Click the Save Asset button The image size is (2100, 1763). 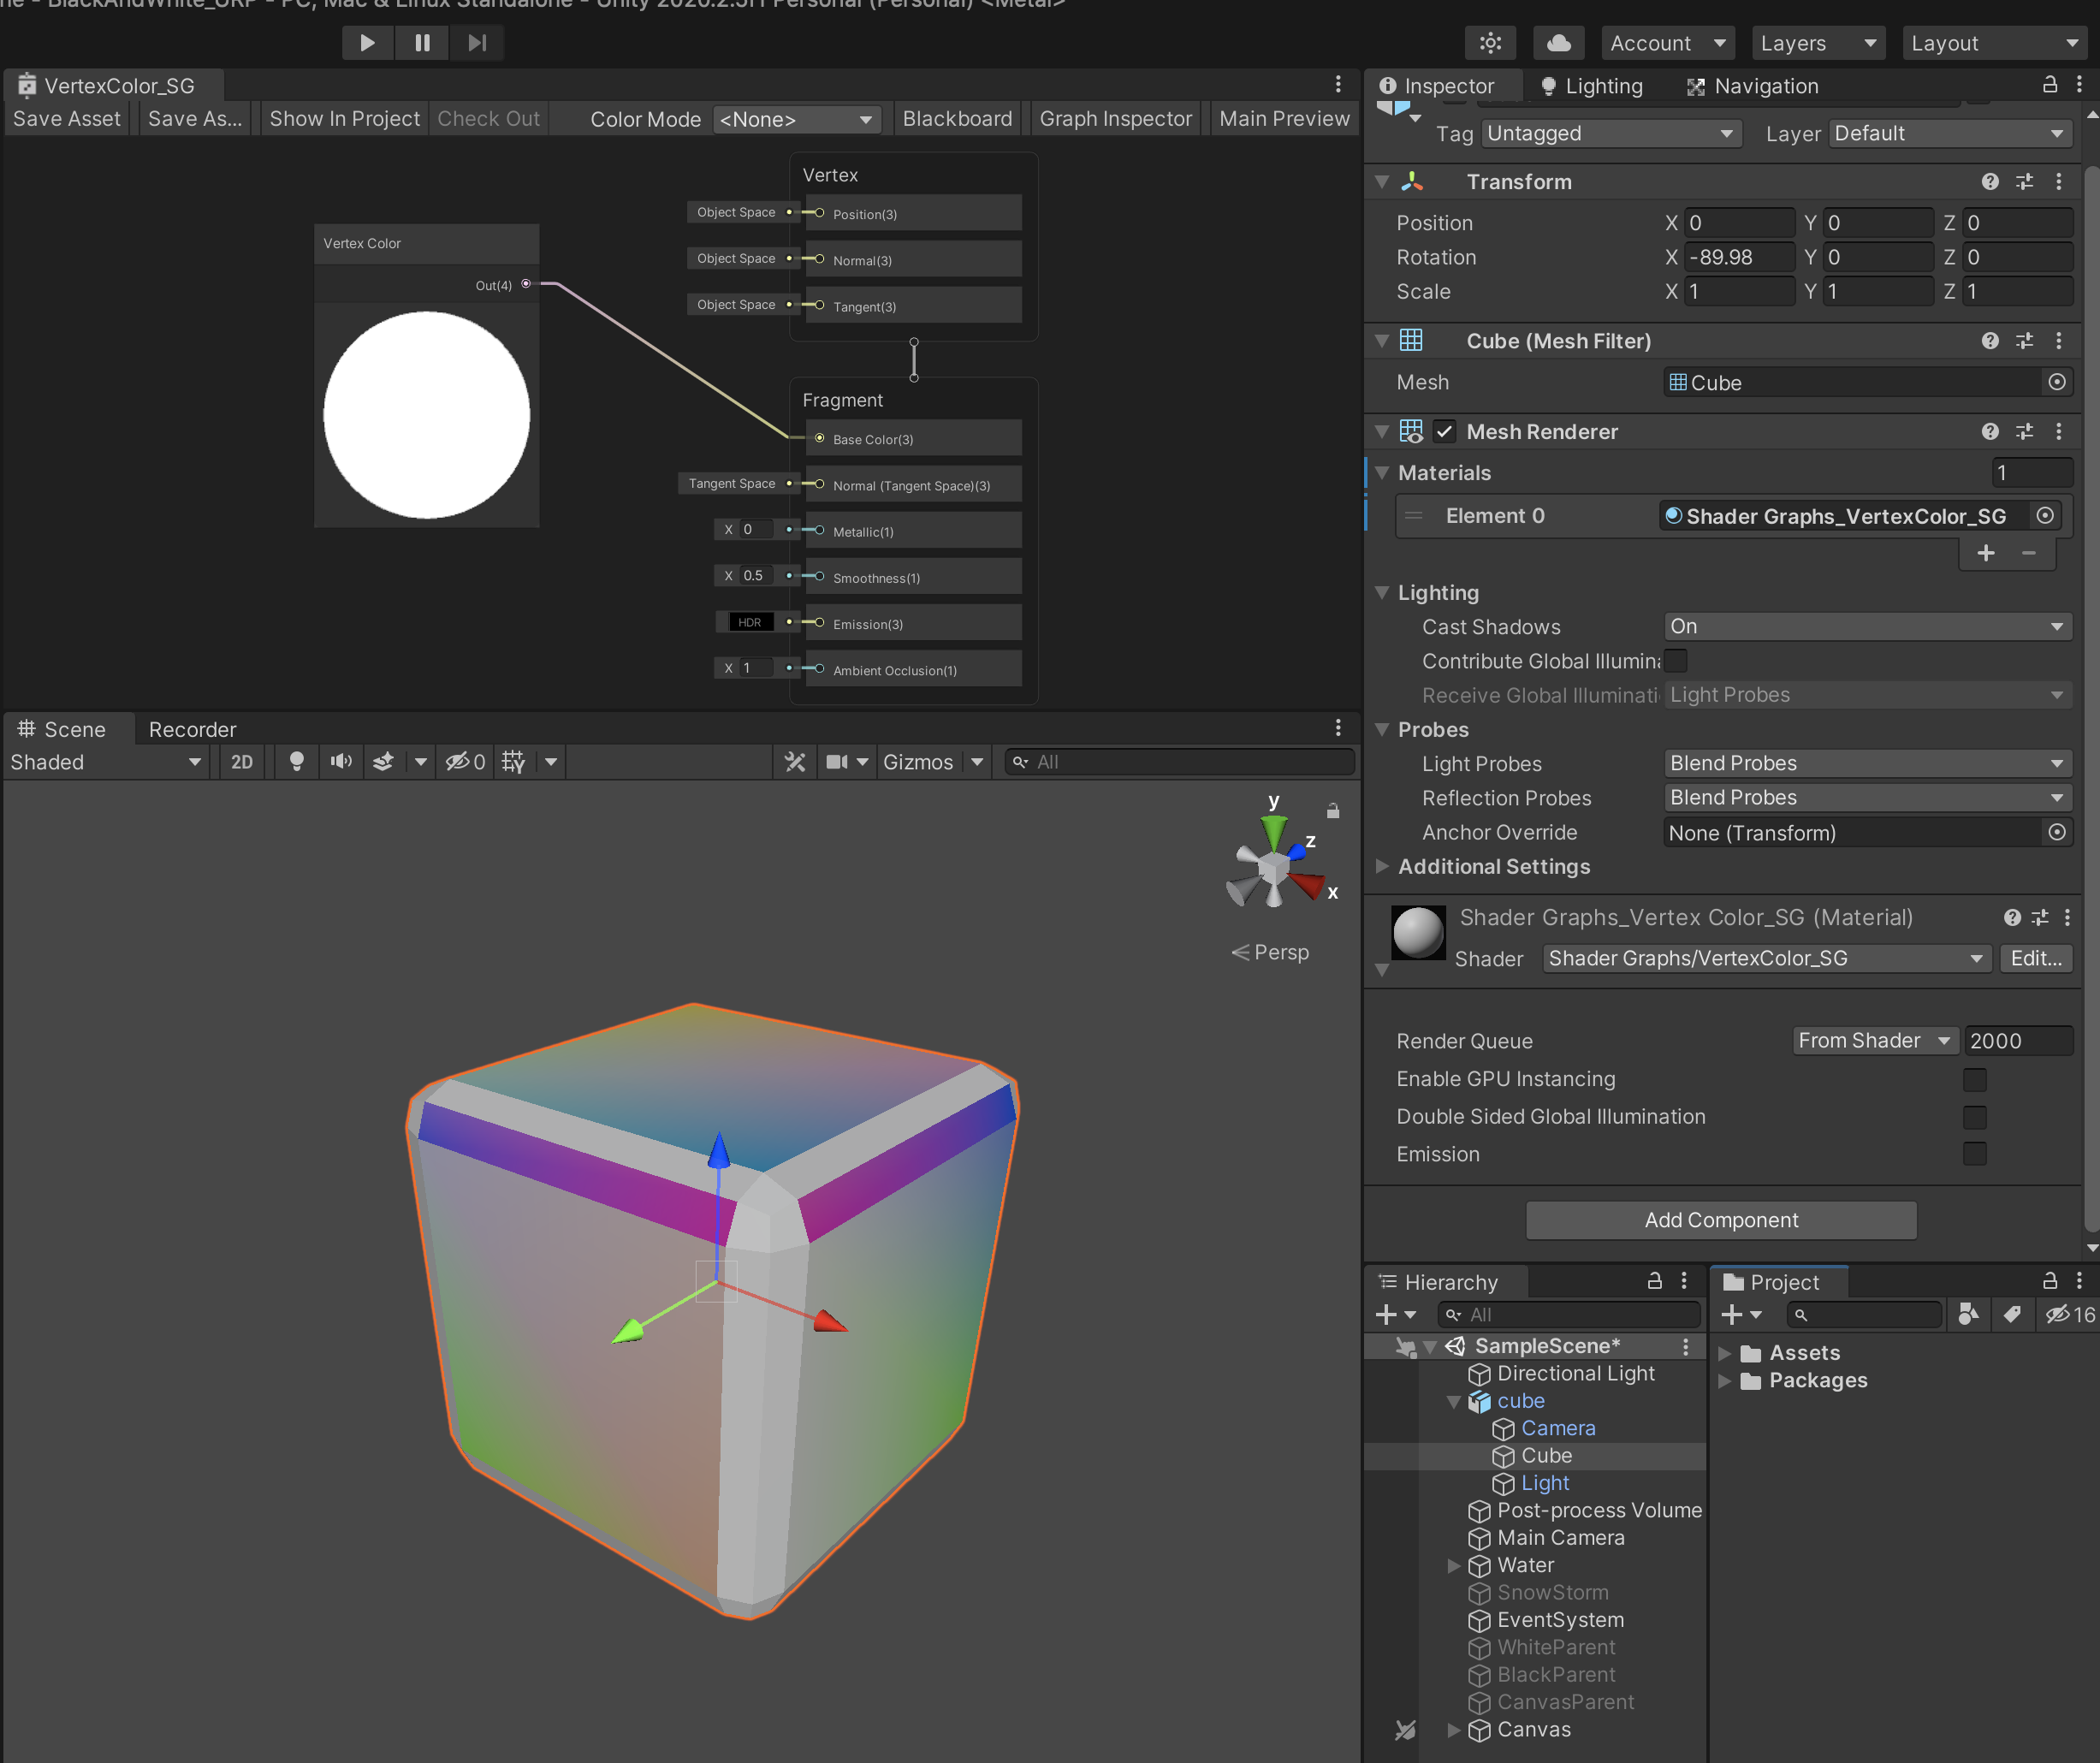pyautogui.click(x=66, y=119)
